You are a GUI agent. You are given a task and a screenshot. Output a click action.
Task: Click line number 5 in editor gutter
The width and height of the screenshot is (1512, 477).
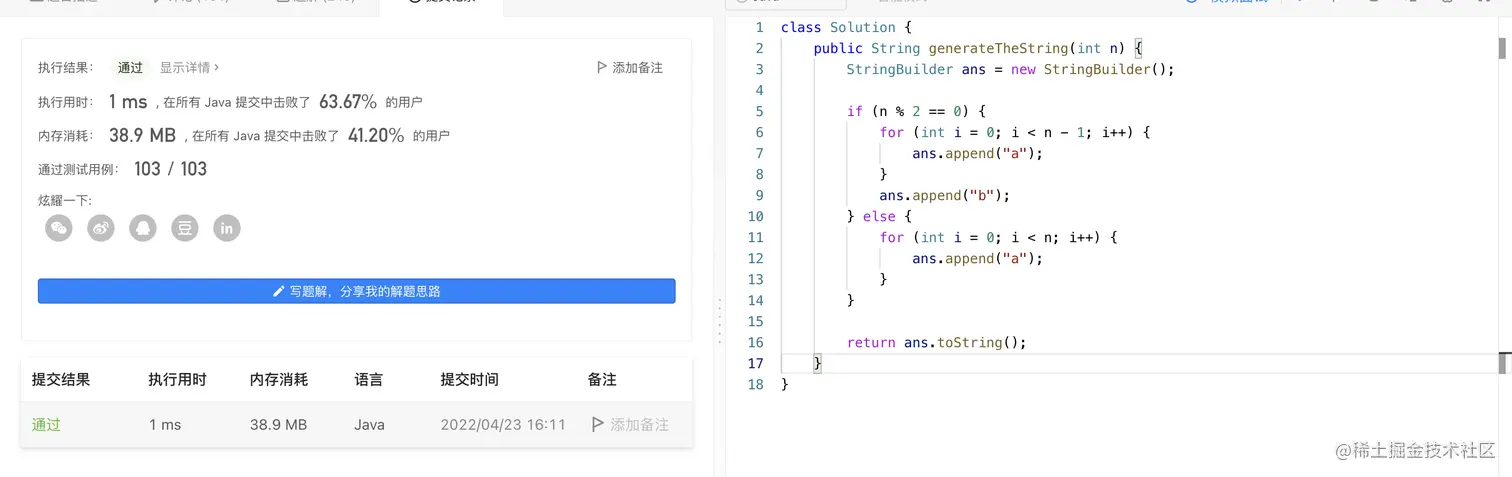[760, 111]
